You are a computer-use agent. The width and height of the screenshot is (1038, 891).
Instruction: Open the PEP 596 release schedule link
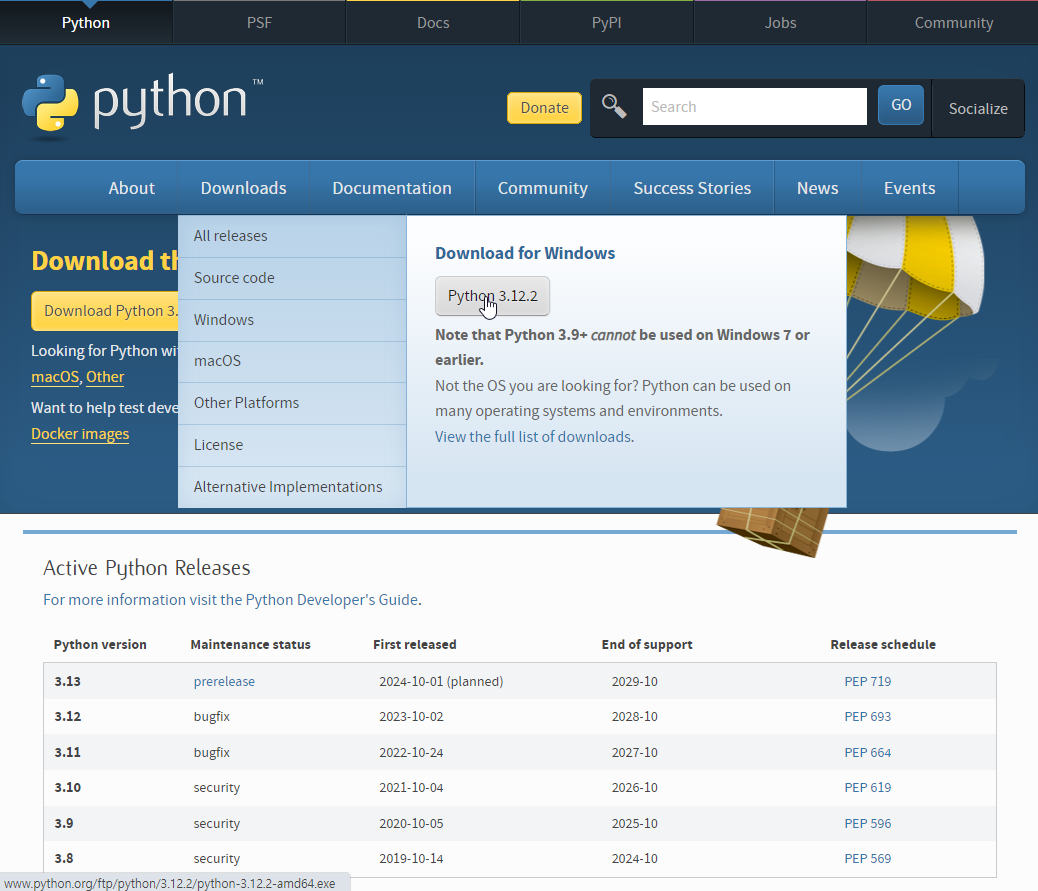[x=867, y=823]
